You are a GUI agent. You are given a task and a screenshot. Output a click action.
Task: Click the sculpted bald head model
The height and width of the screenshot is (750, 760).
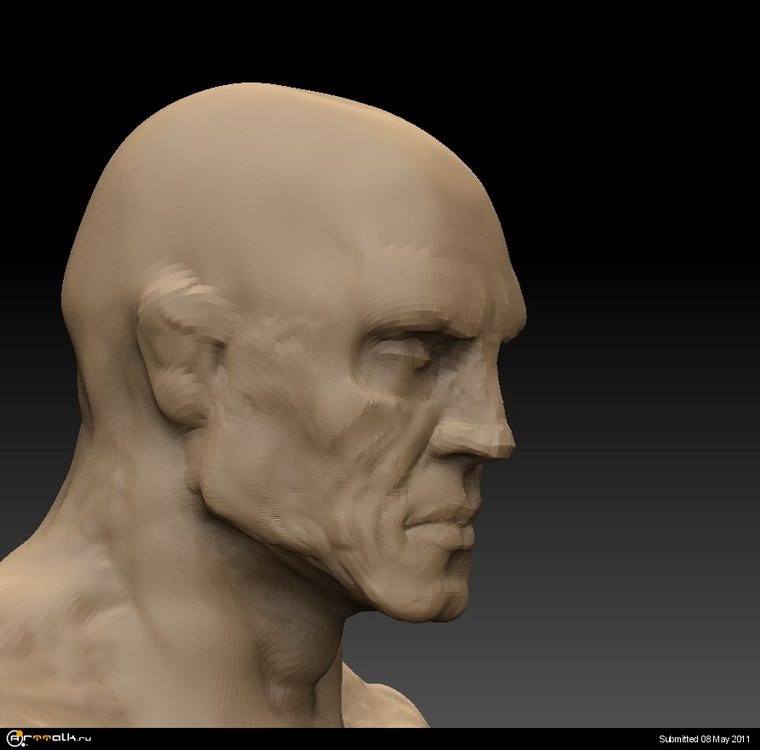pyautogui.click(x=262, y=405)
